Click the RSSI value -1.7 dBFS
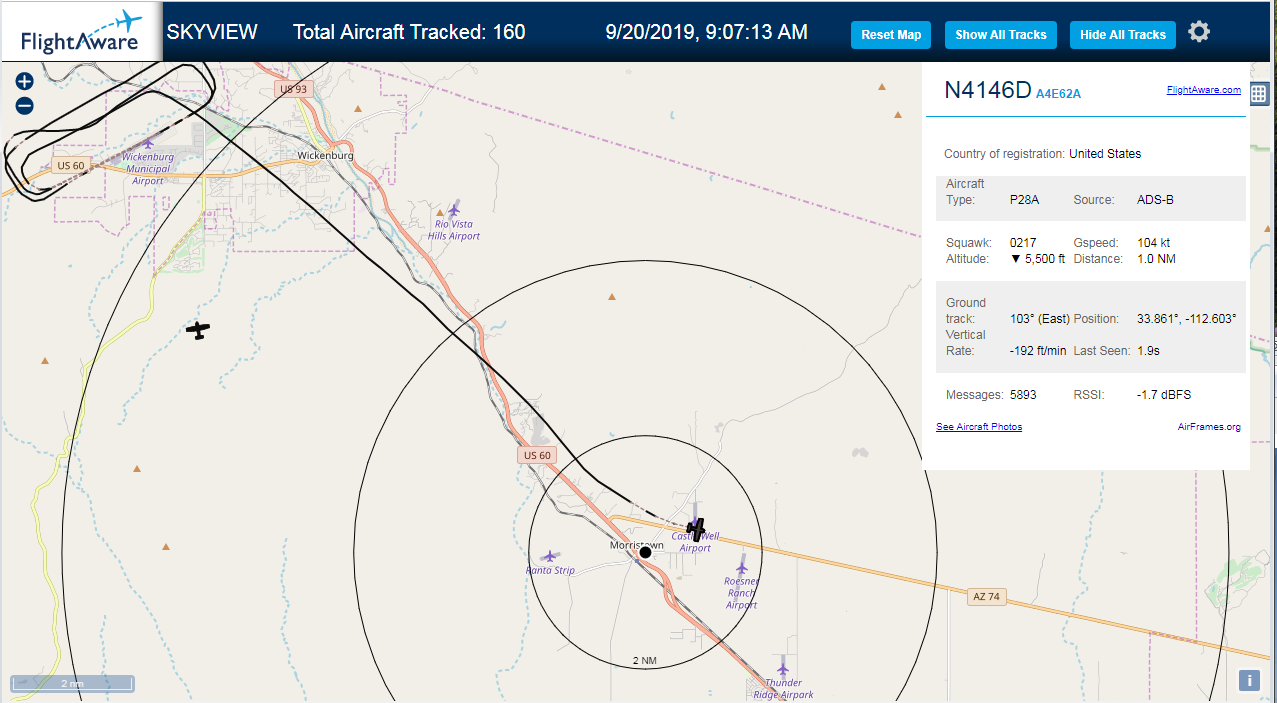 coord(1164,395)
